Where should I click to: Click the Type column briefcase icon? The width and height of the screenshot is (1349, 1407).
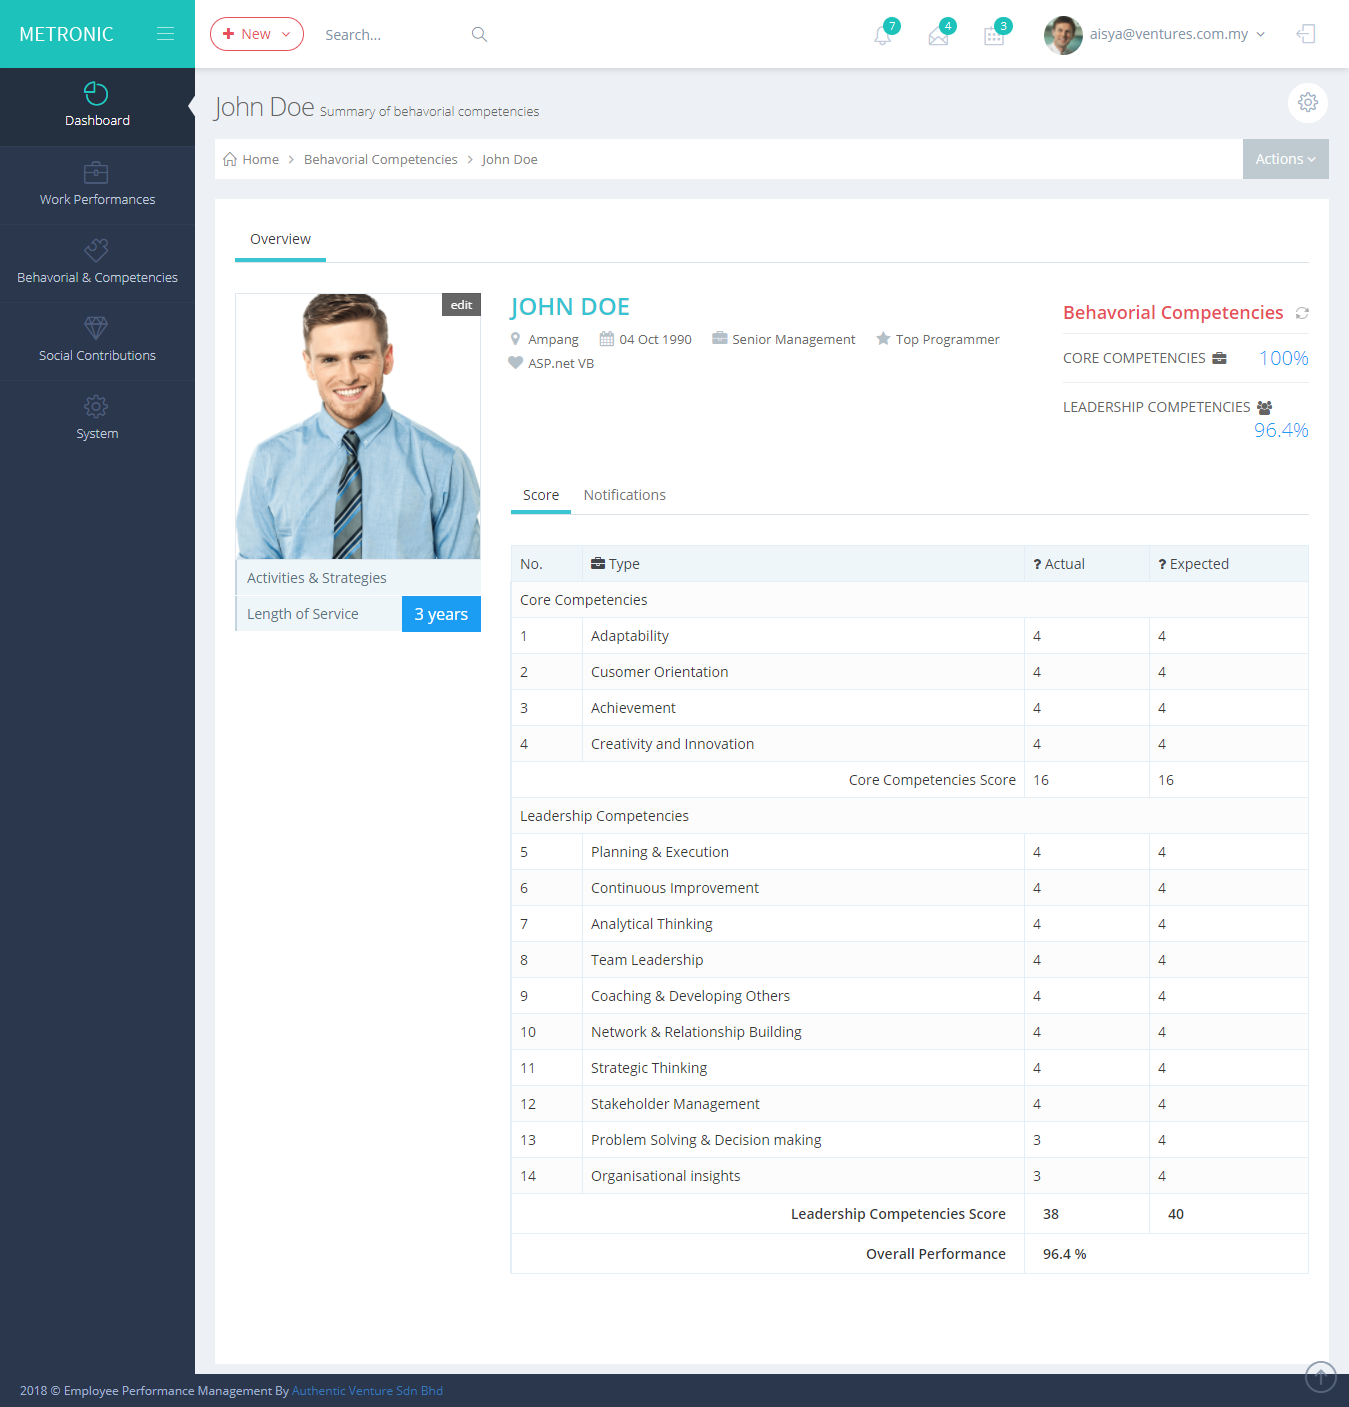tap(598, 563)
